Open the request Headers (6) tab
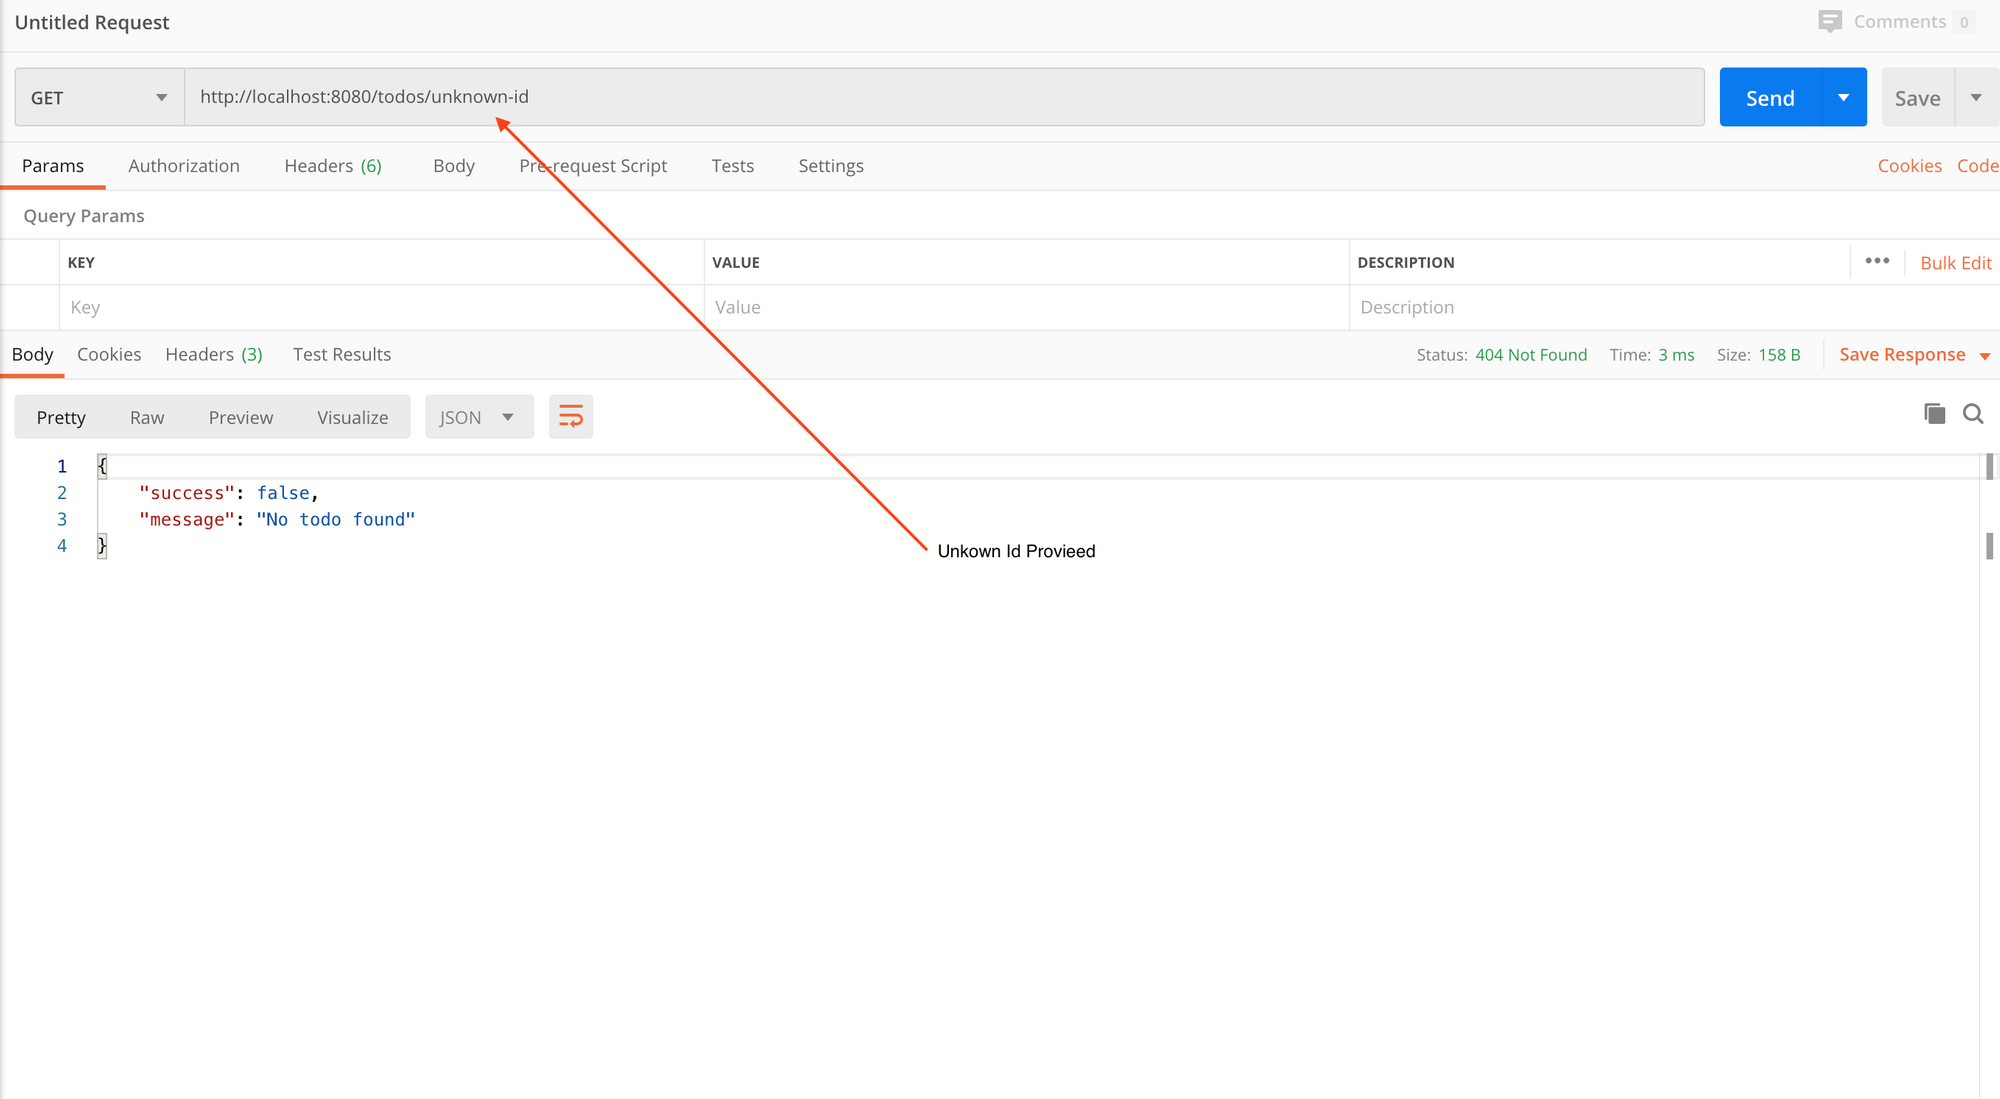 333,166
